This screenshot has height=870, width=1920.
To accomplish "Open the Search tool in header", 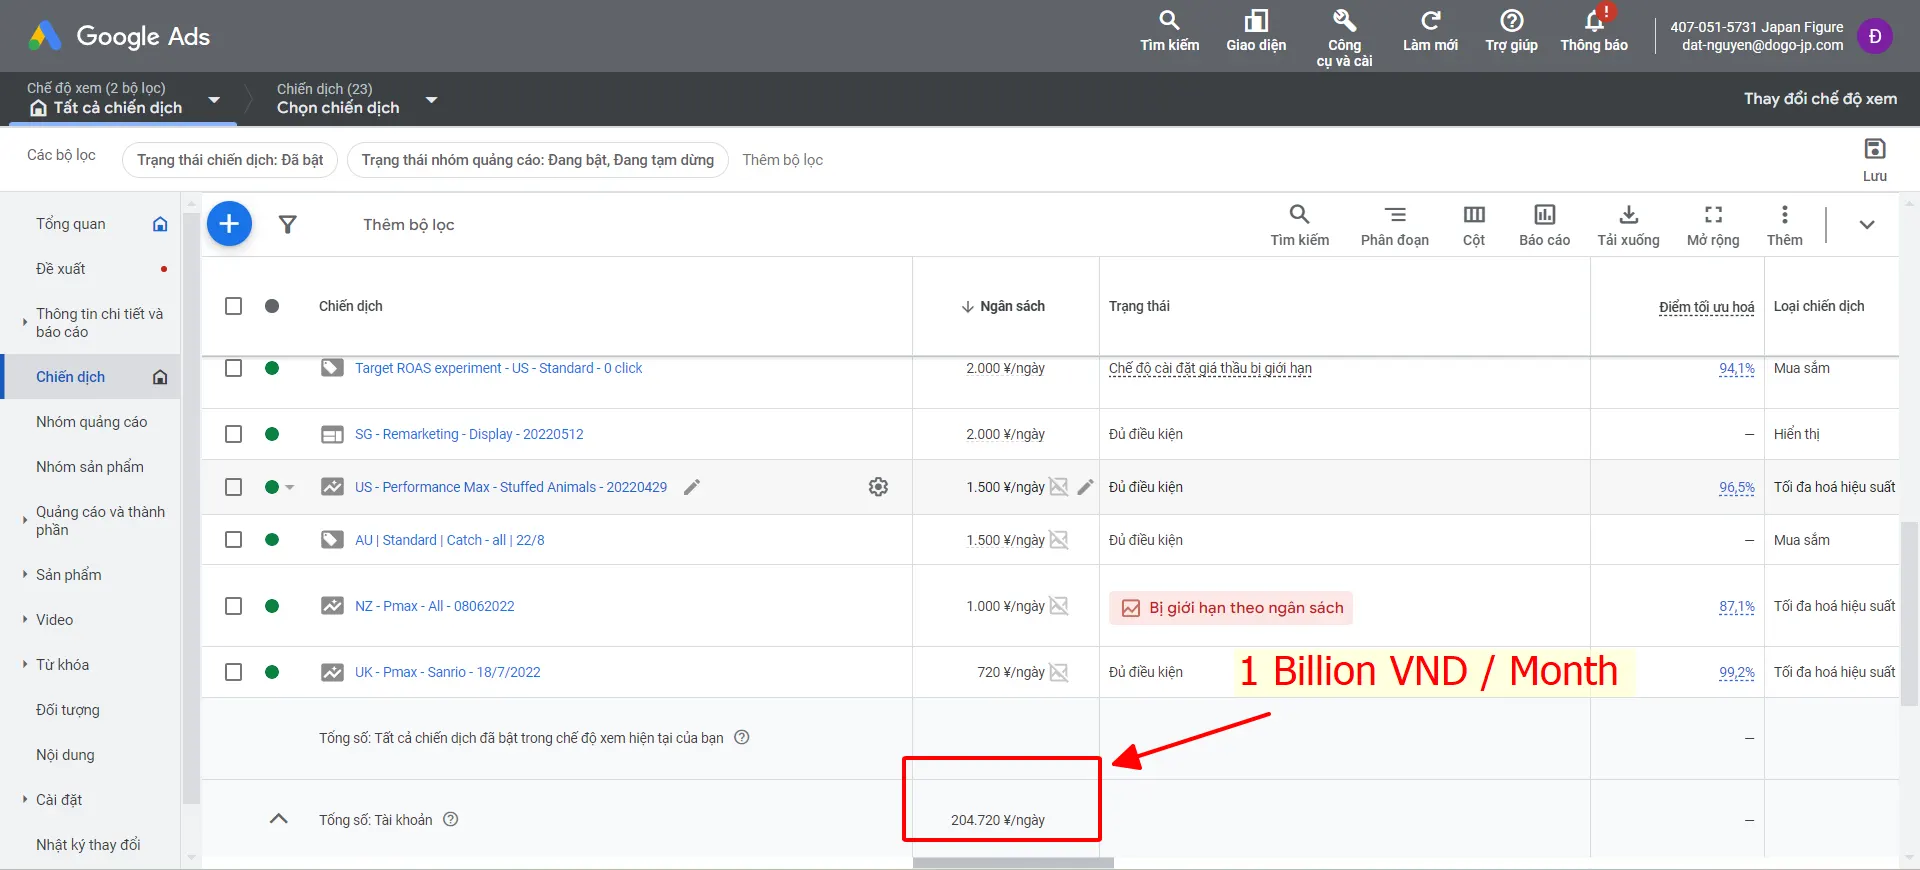I will point(1169,32).
